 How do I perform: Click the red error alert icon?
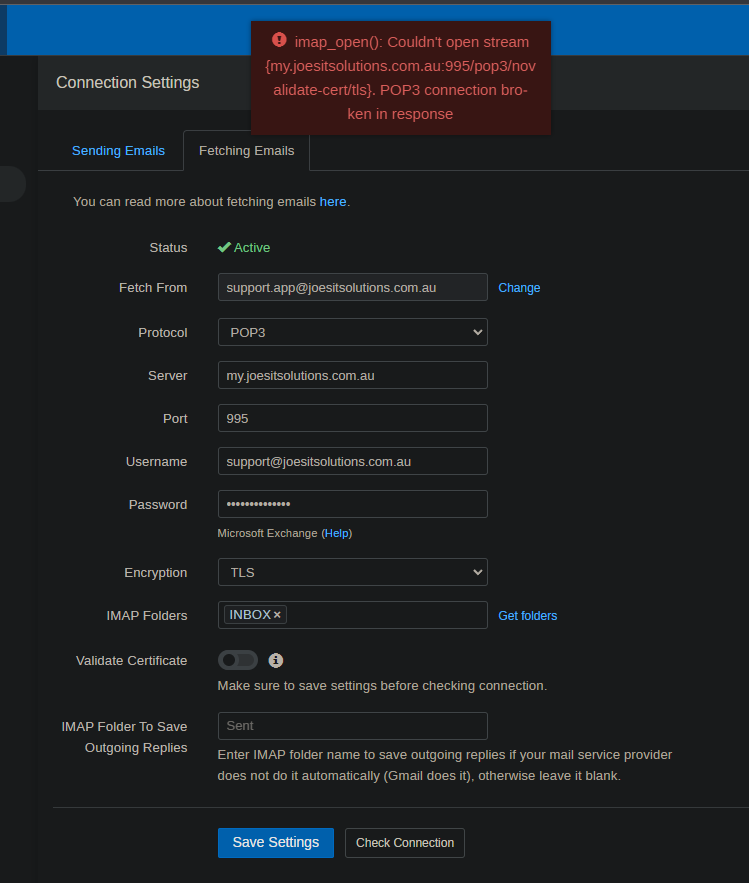279,40
